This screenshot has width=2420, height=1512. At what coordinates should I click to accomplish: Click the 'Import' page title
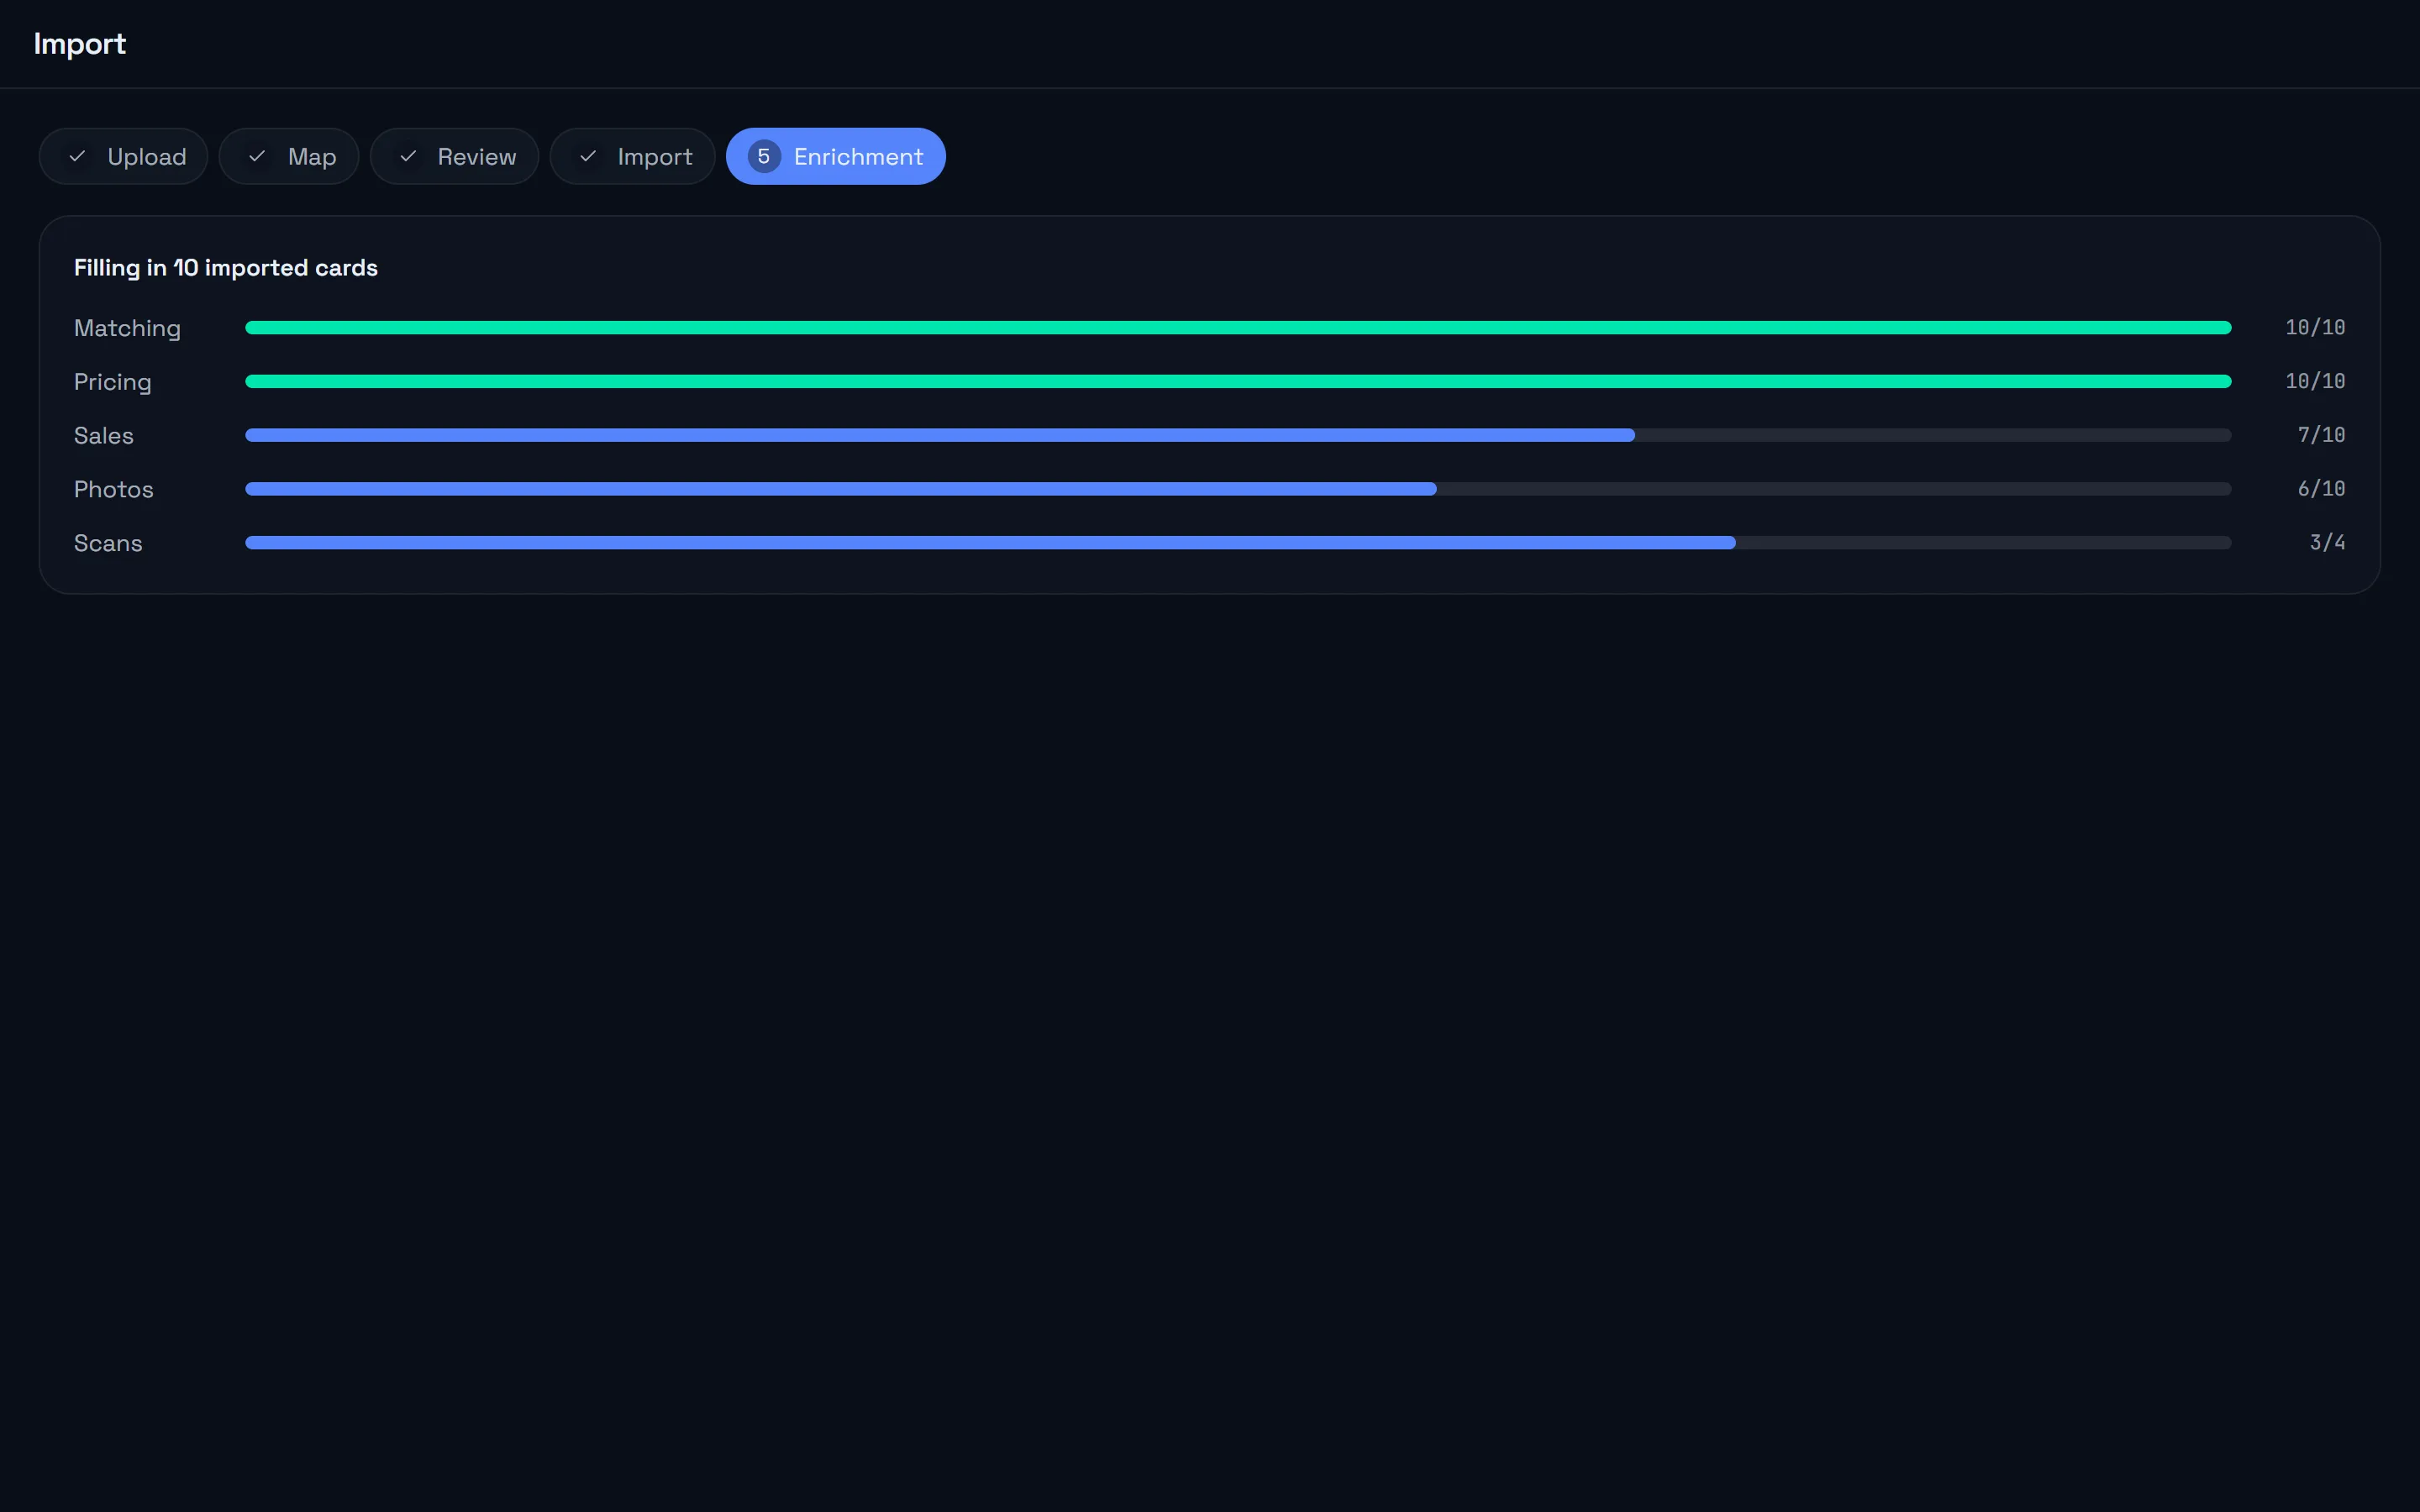[80, 44]
